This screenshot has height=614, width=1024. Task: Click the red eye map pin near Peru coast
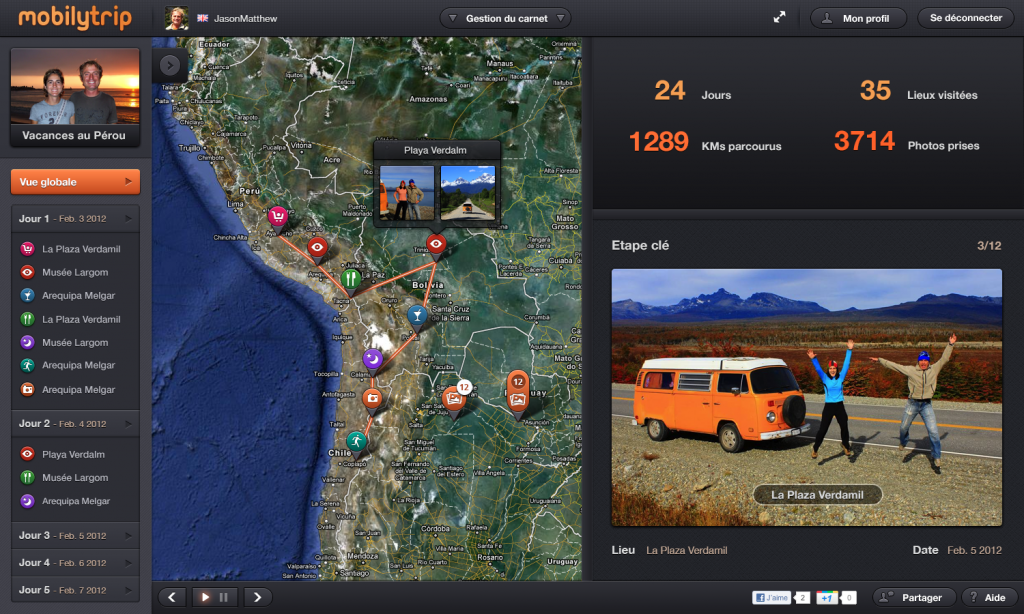[x=317, y=249]
